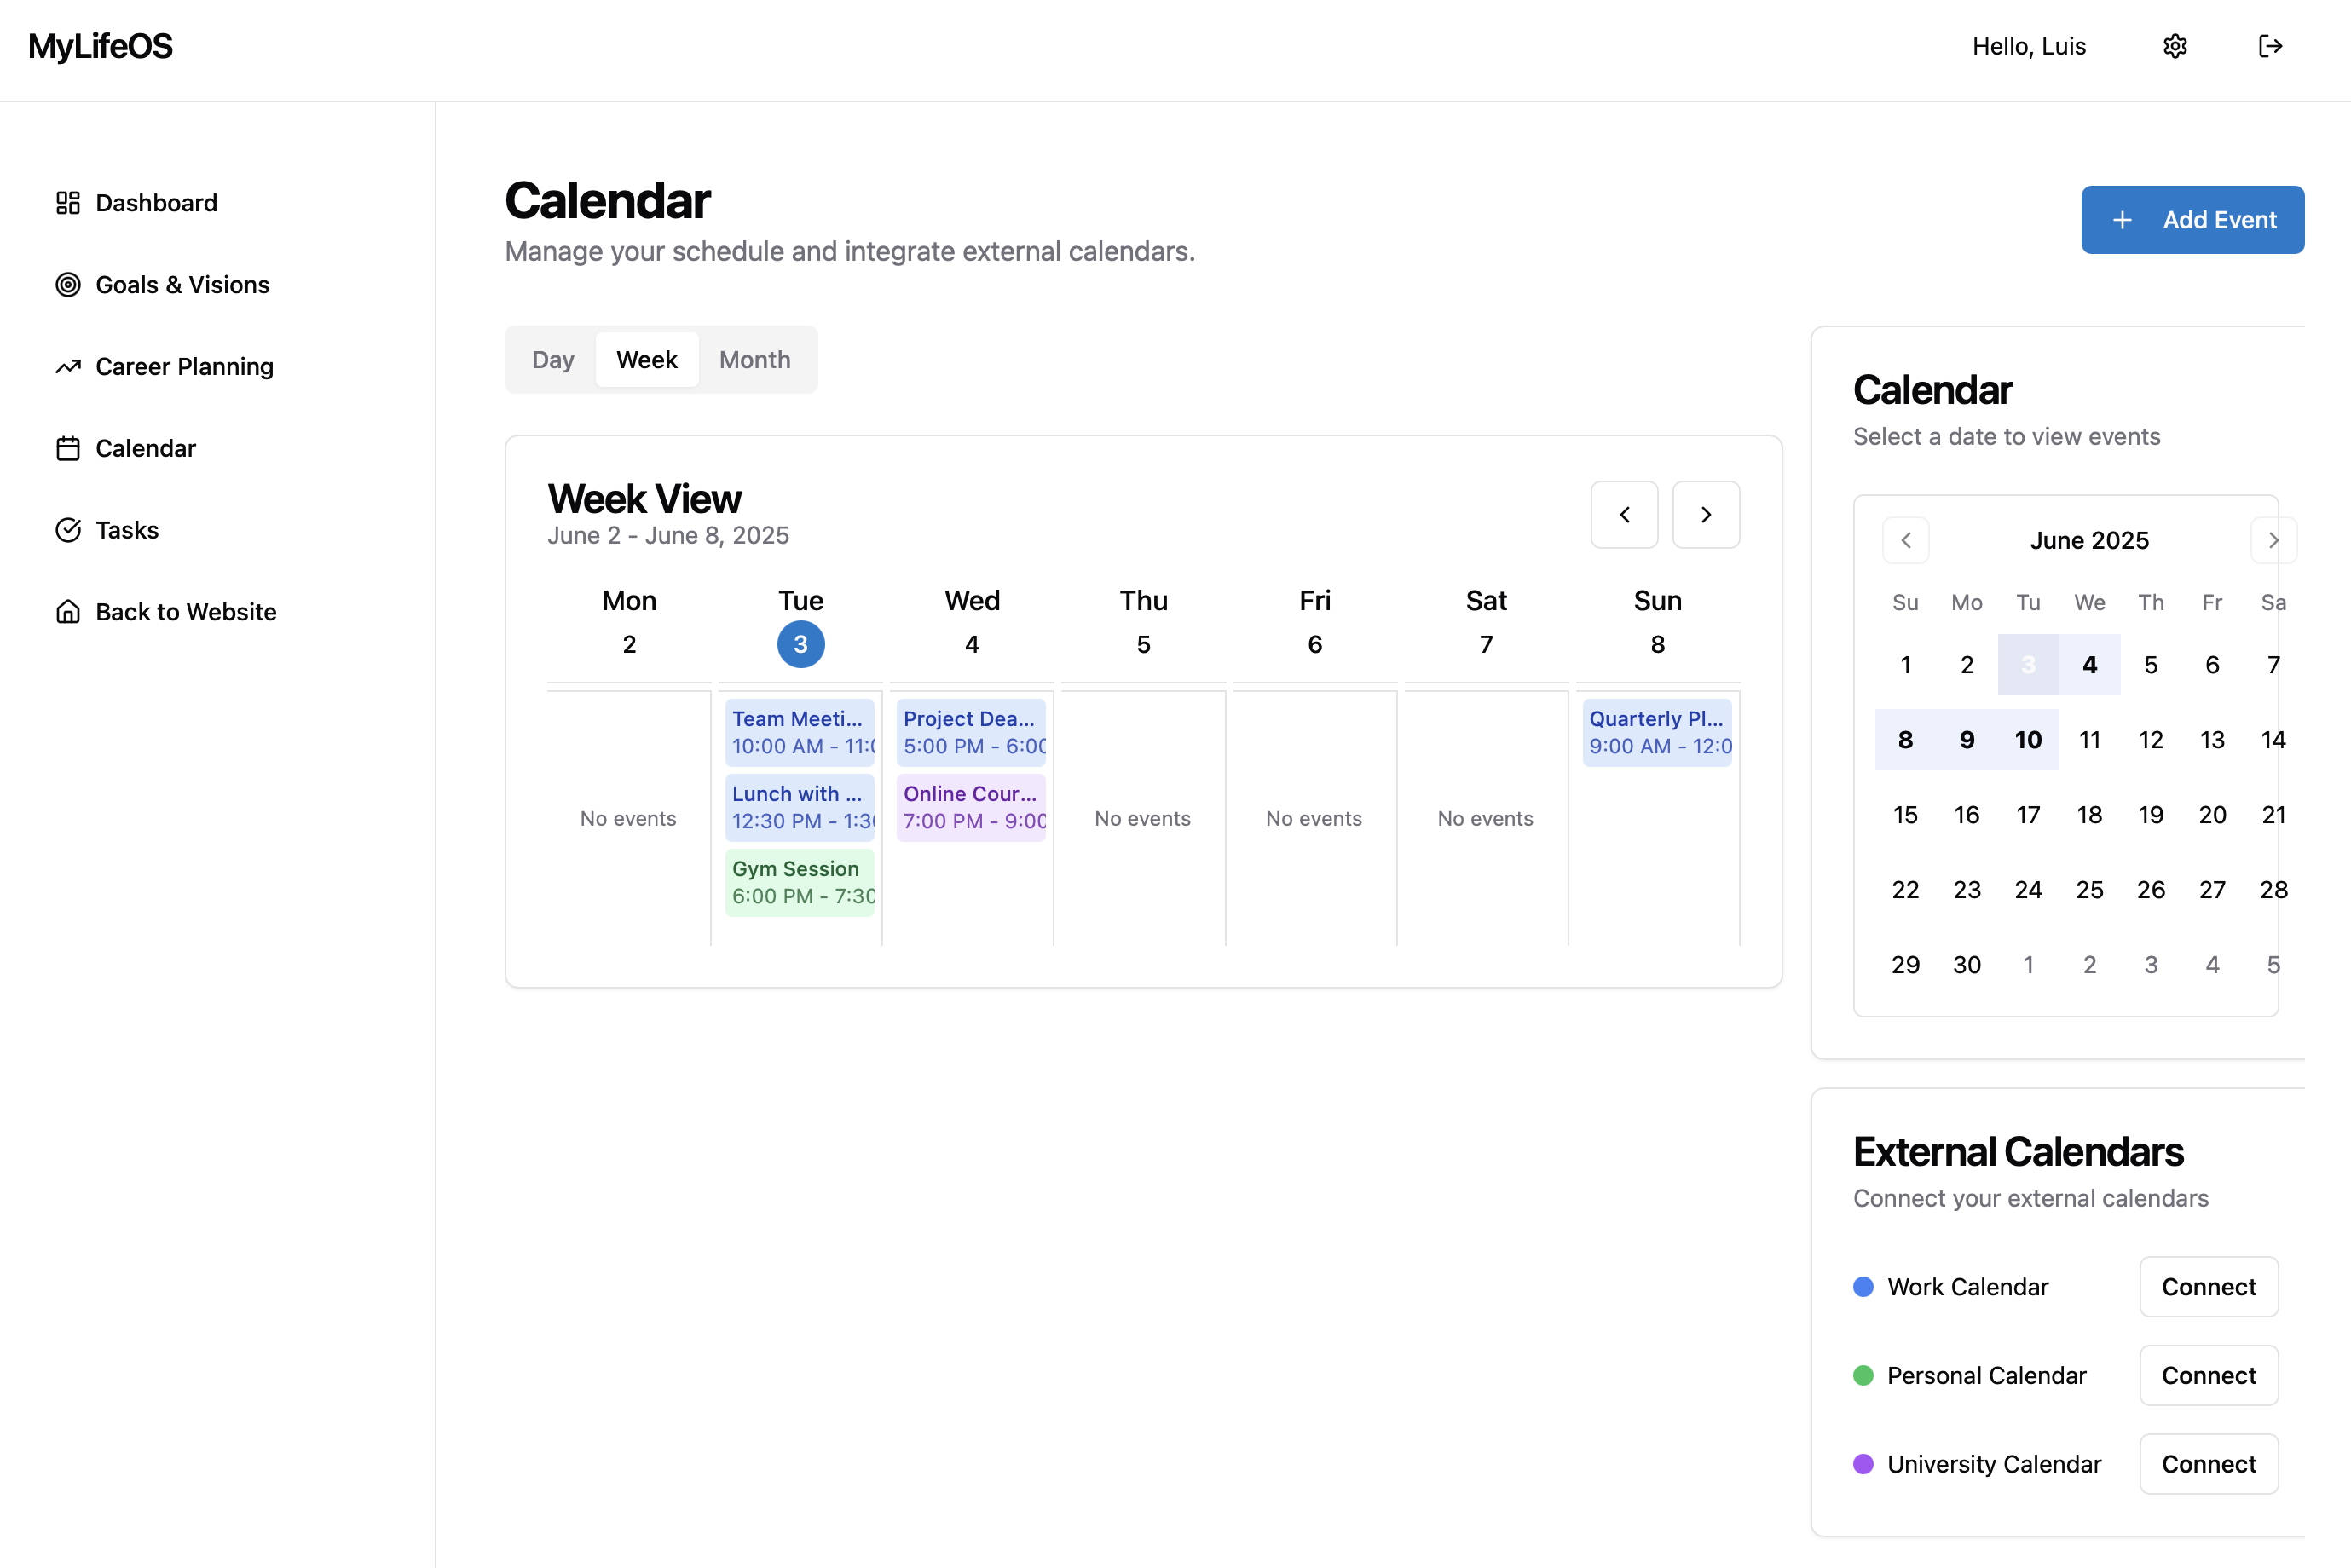Click the logout icon in the header
Image resolution: width=2351 pixels, height=1568 pixels.
pyautogui.click(x=2271, y=46)
